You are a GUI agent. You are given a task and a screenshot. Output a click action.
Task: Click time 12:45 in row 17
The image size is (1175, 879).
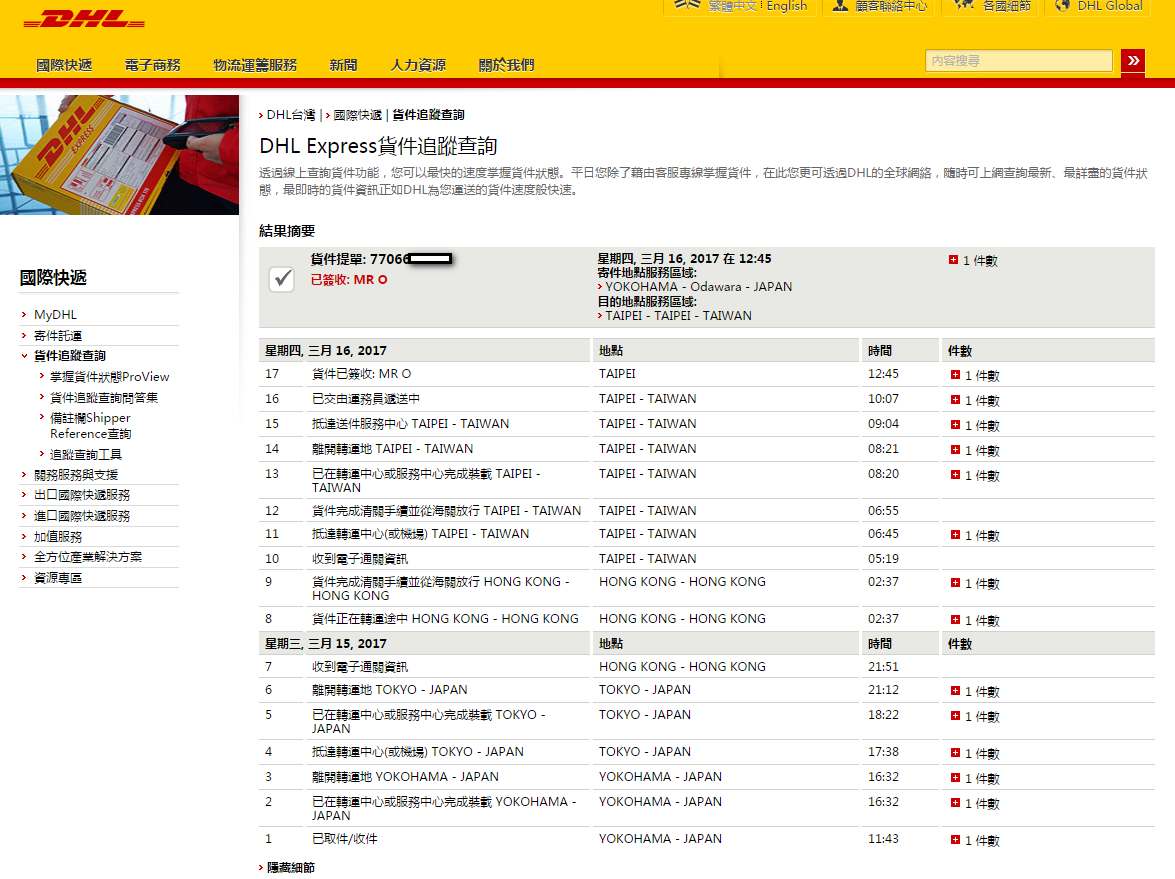[x=883, y=374]
